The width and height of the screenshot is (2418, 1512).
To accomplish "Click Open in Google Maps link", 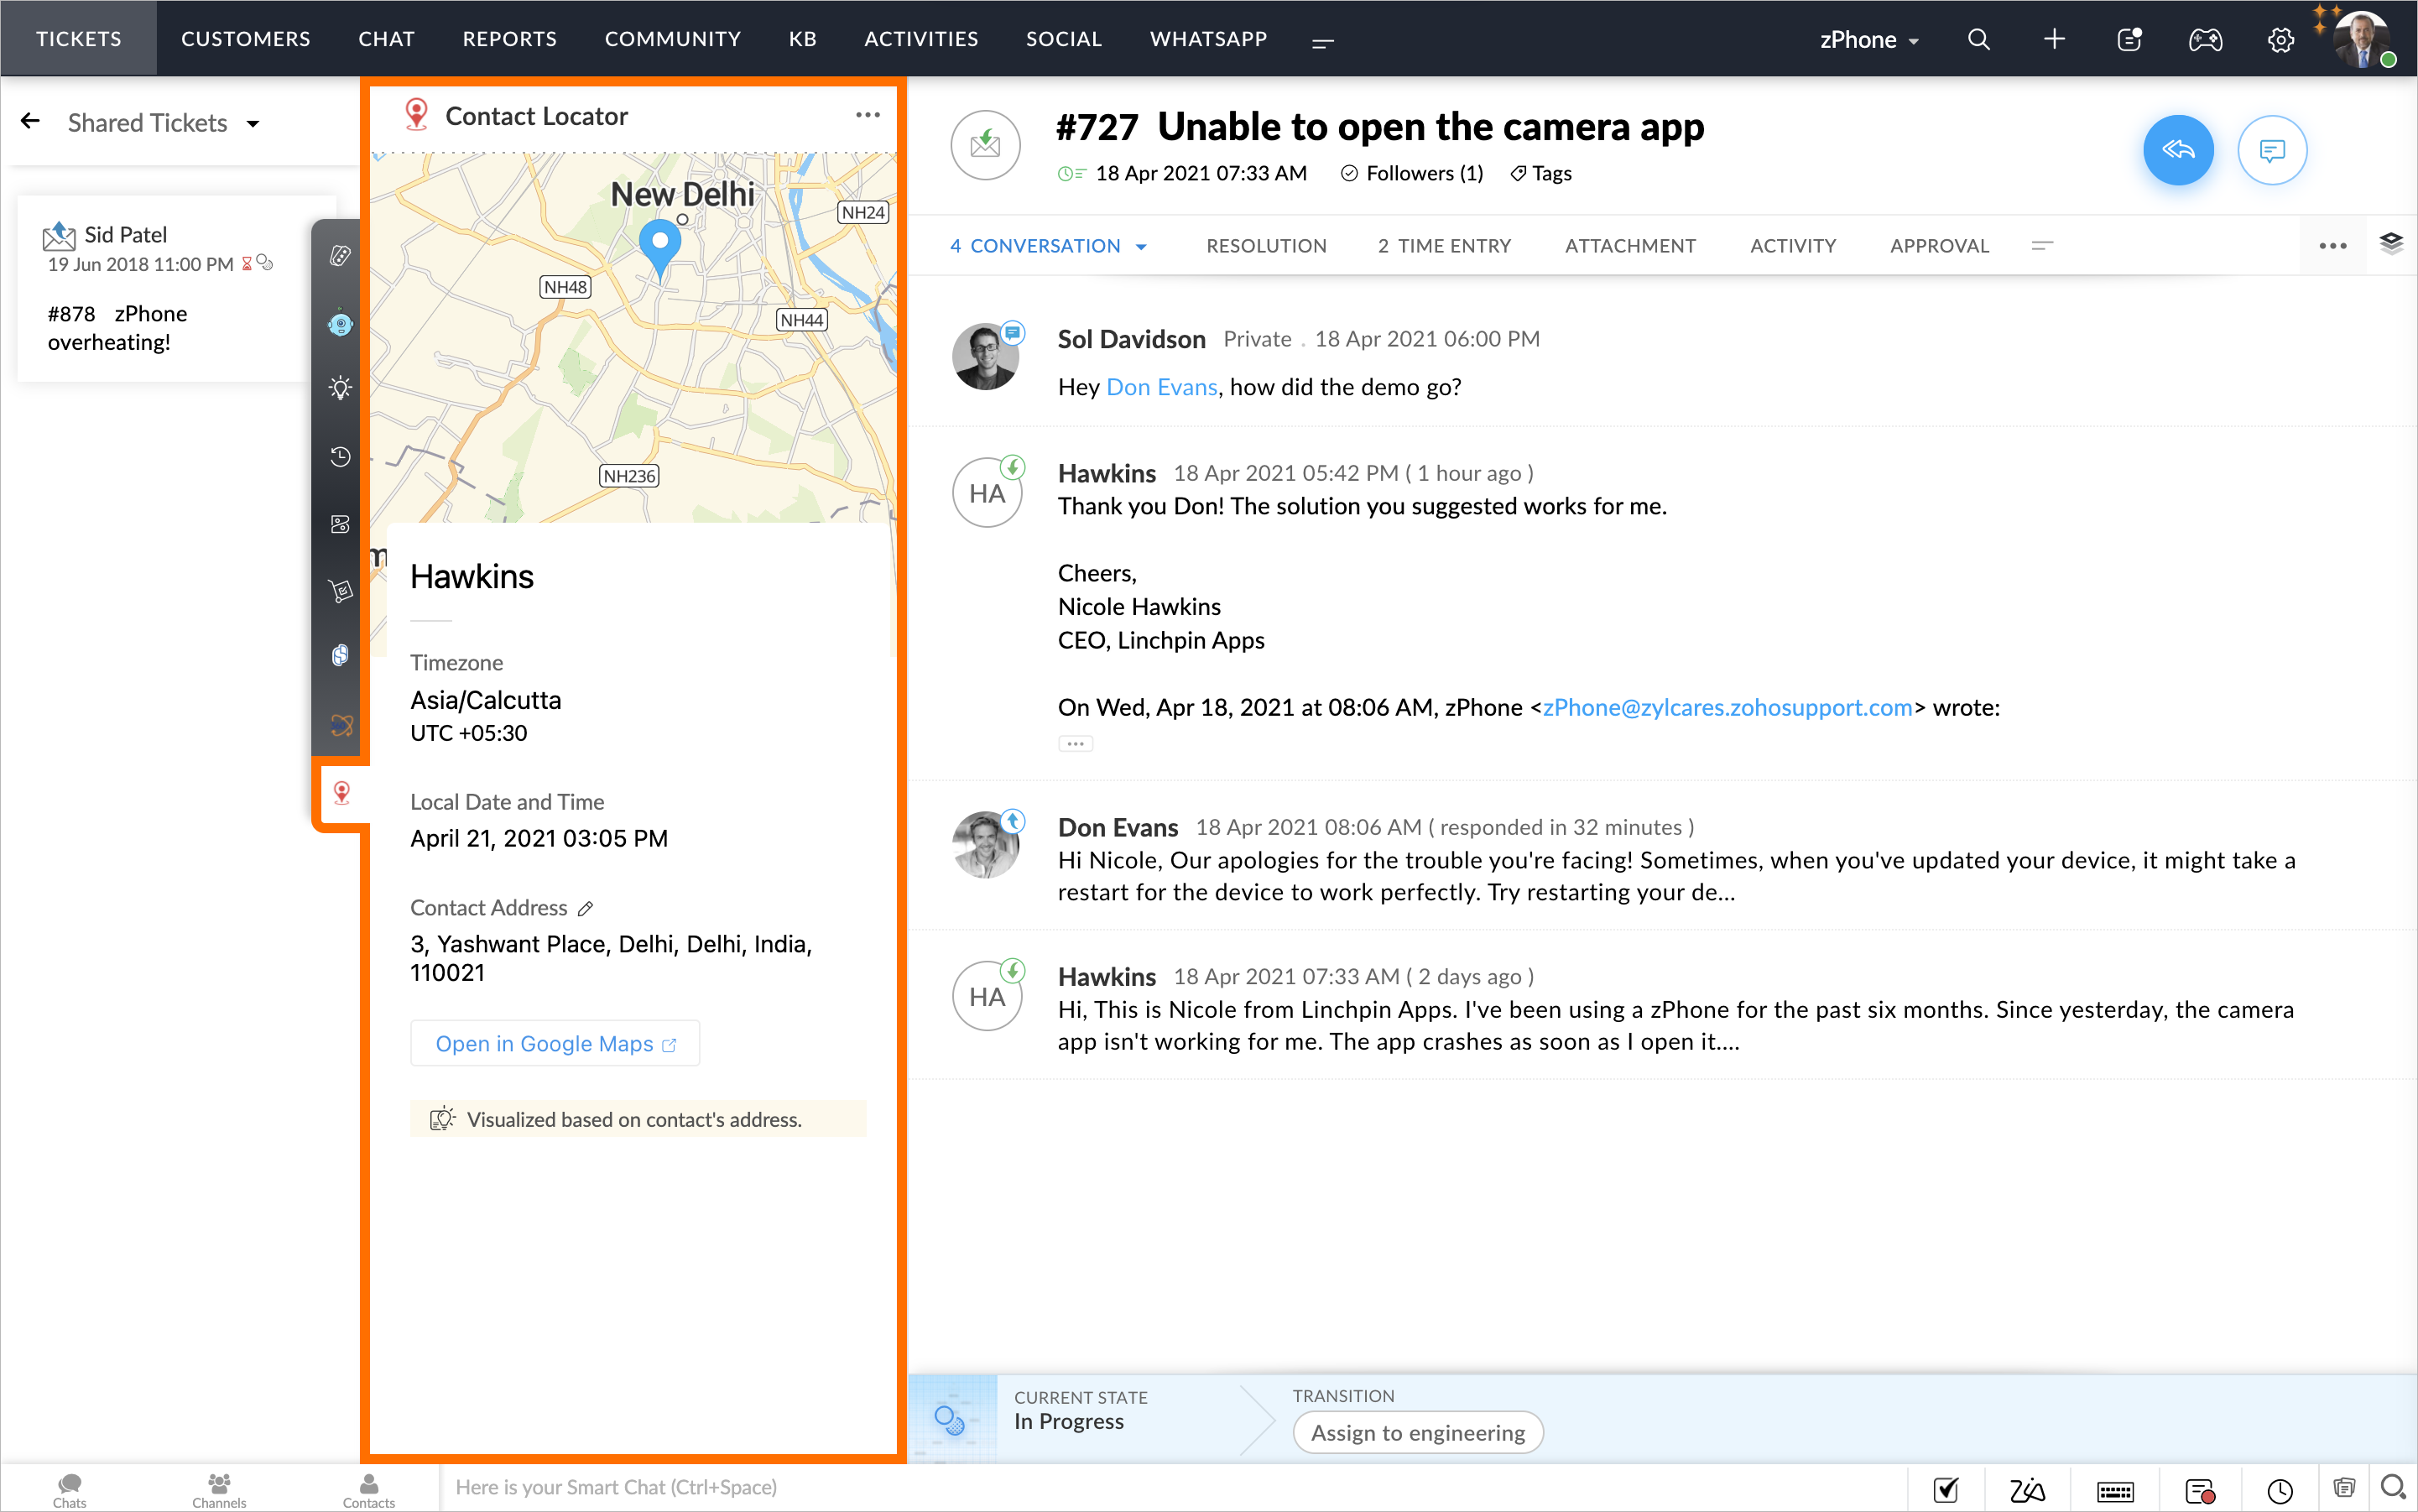I will pos(555,1043).
